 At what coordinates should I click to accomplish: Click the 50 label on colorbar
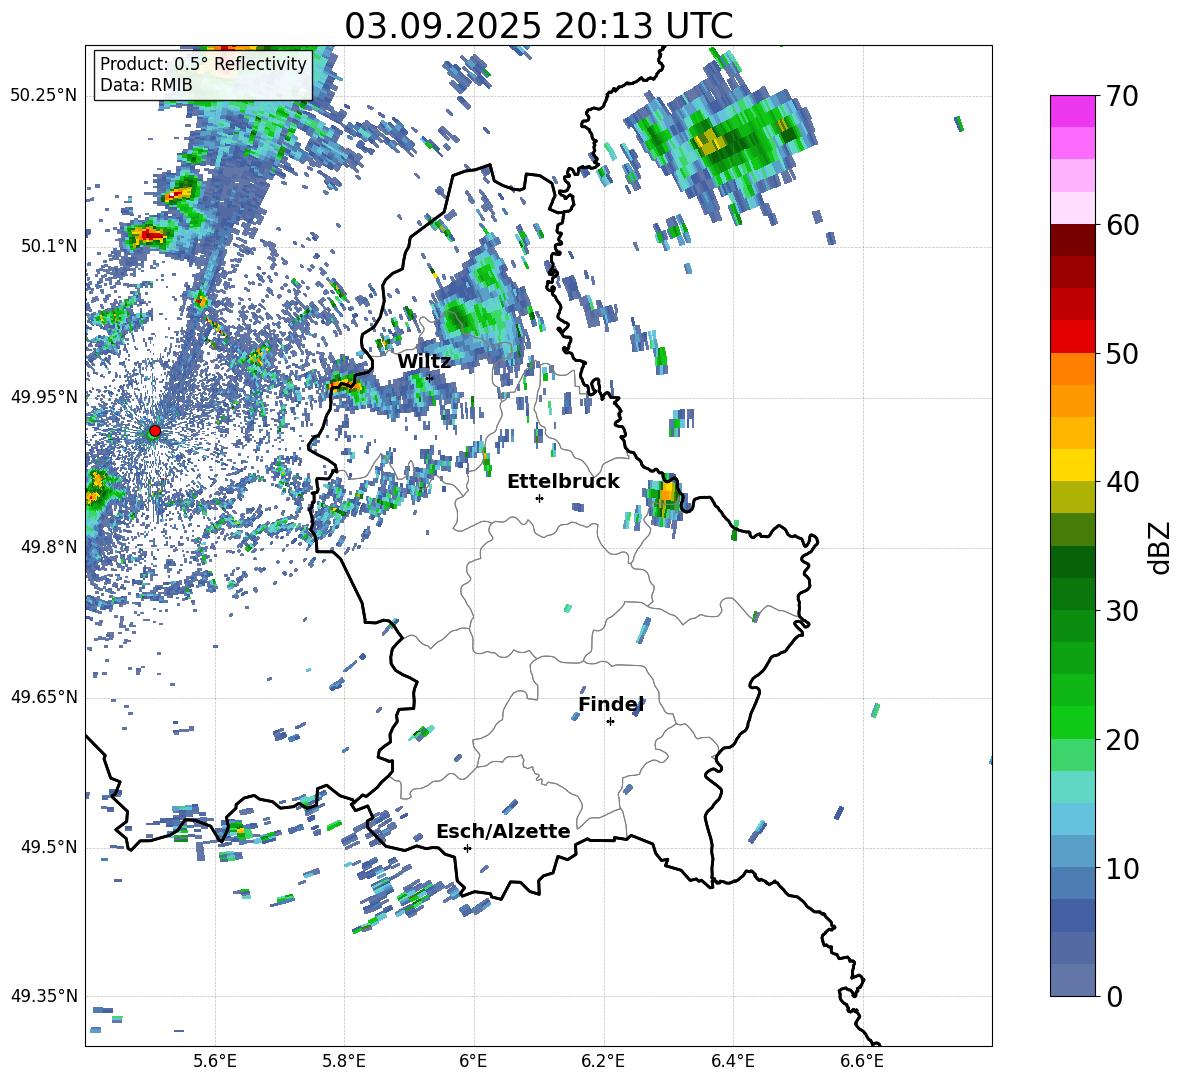(1121, 354)
